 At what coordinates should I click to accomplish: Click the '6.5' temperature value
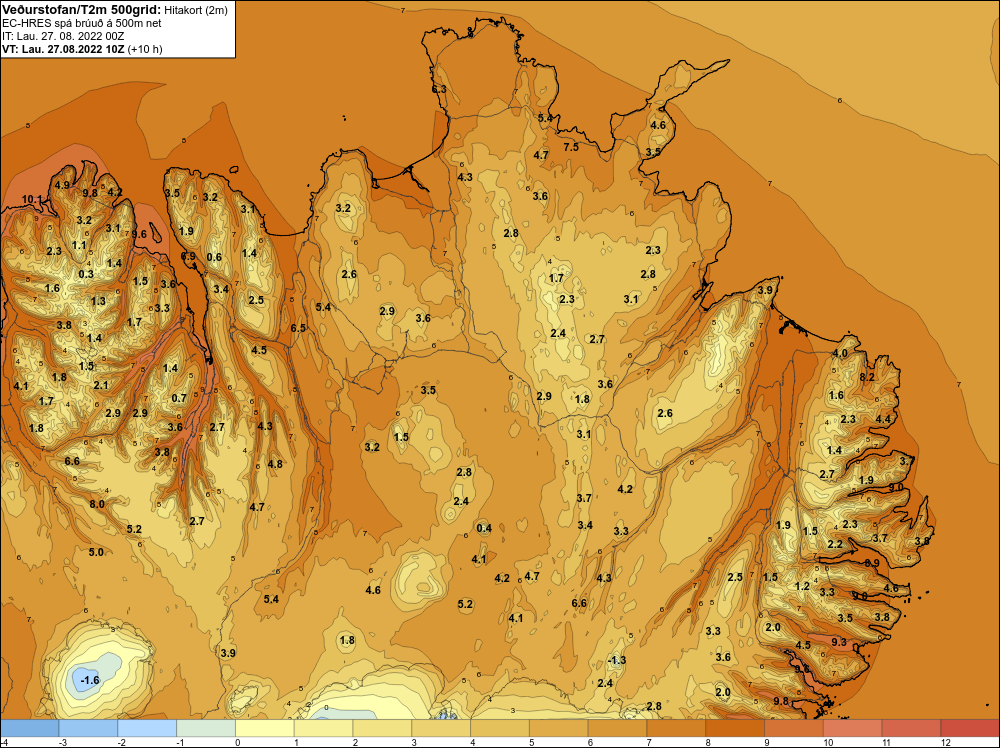[298, 328]
